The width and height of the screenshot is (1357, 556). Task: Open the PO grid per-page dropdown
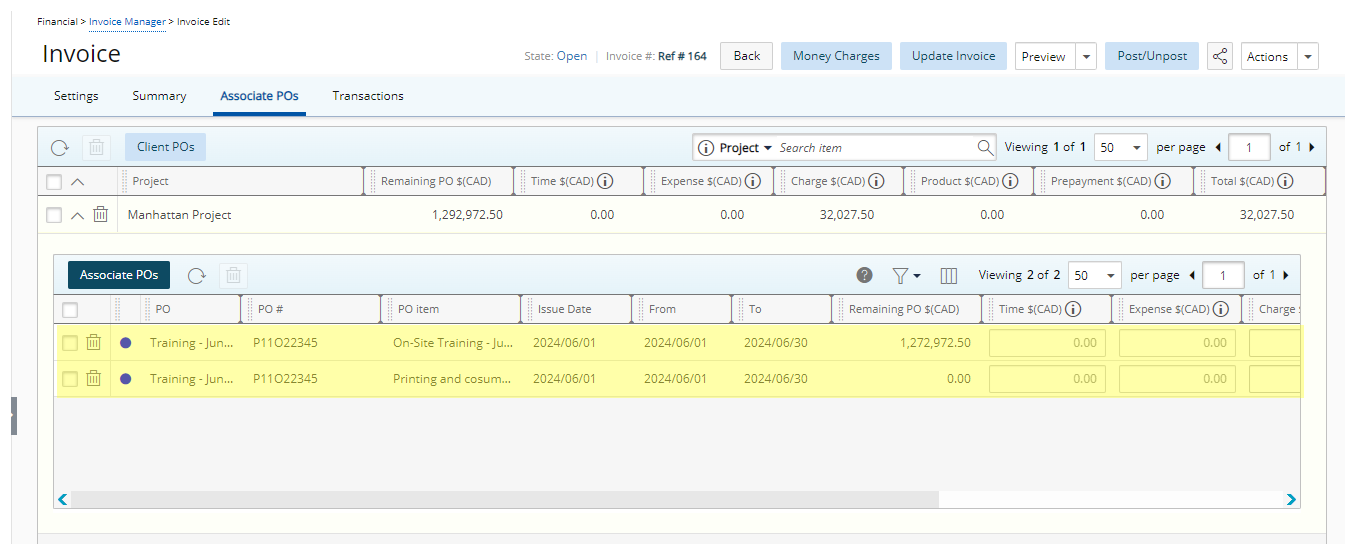click(1094, 275)
